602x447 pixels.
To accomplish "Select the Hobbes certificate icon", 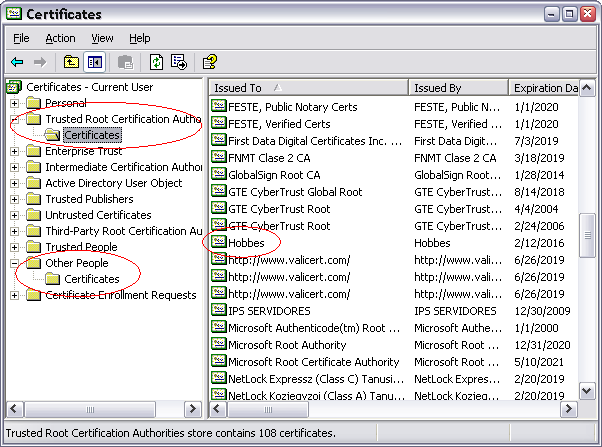I will tap(219, 243).
